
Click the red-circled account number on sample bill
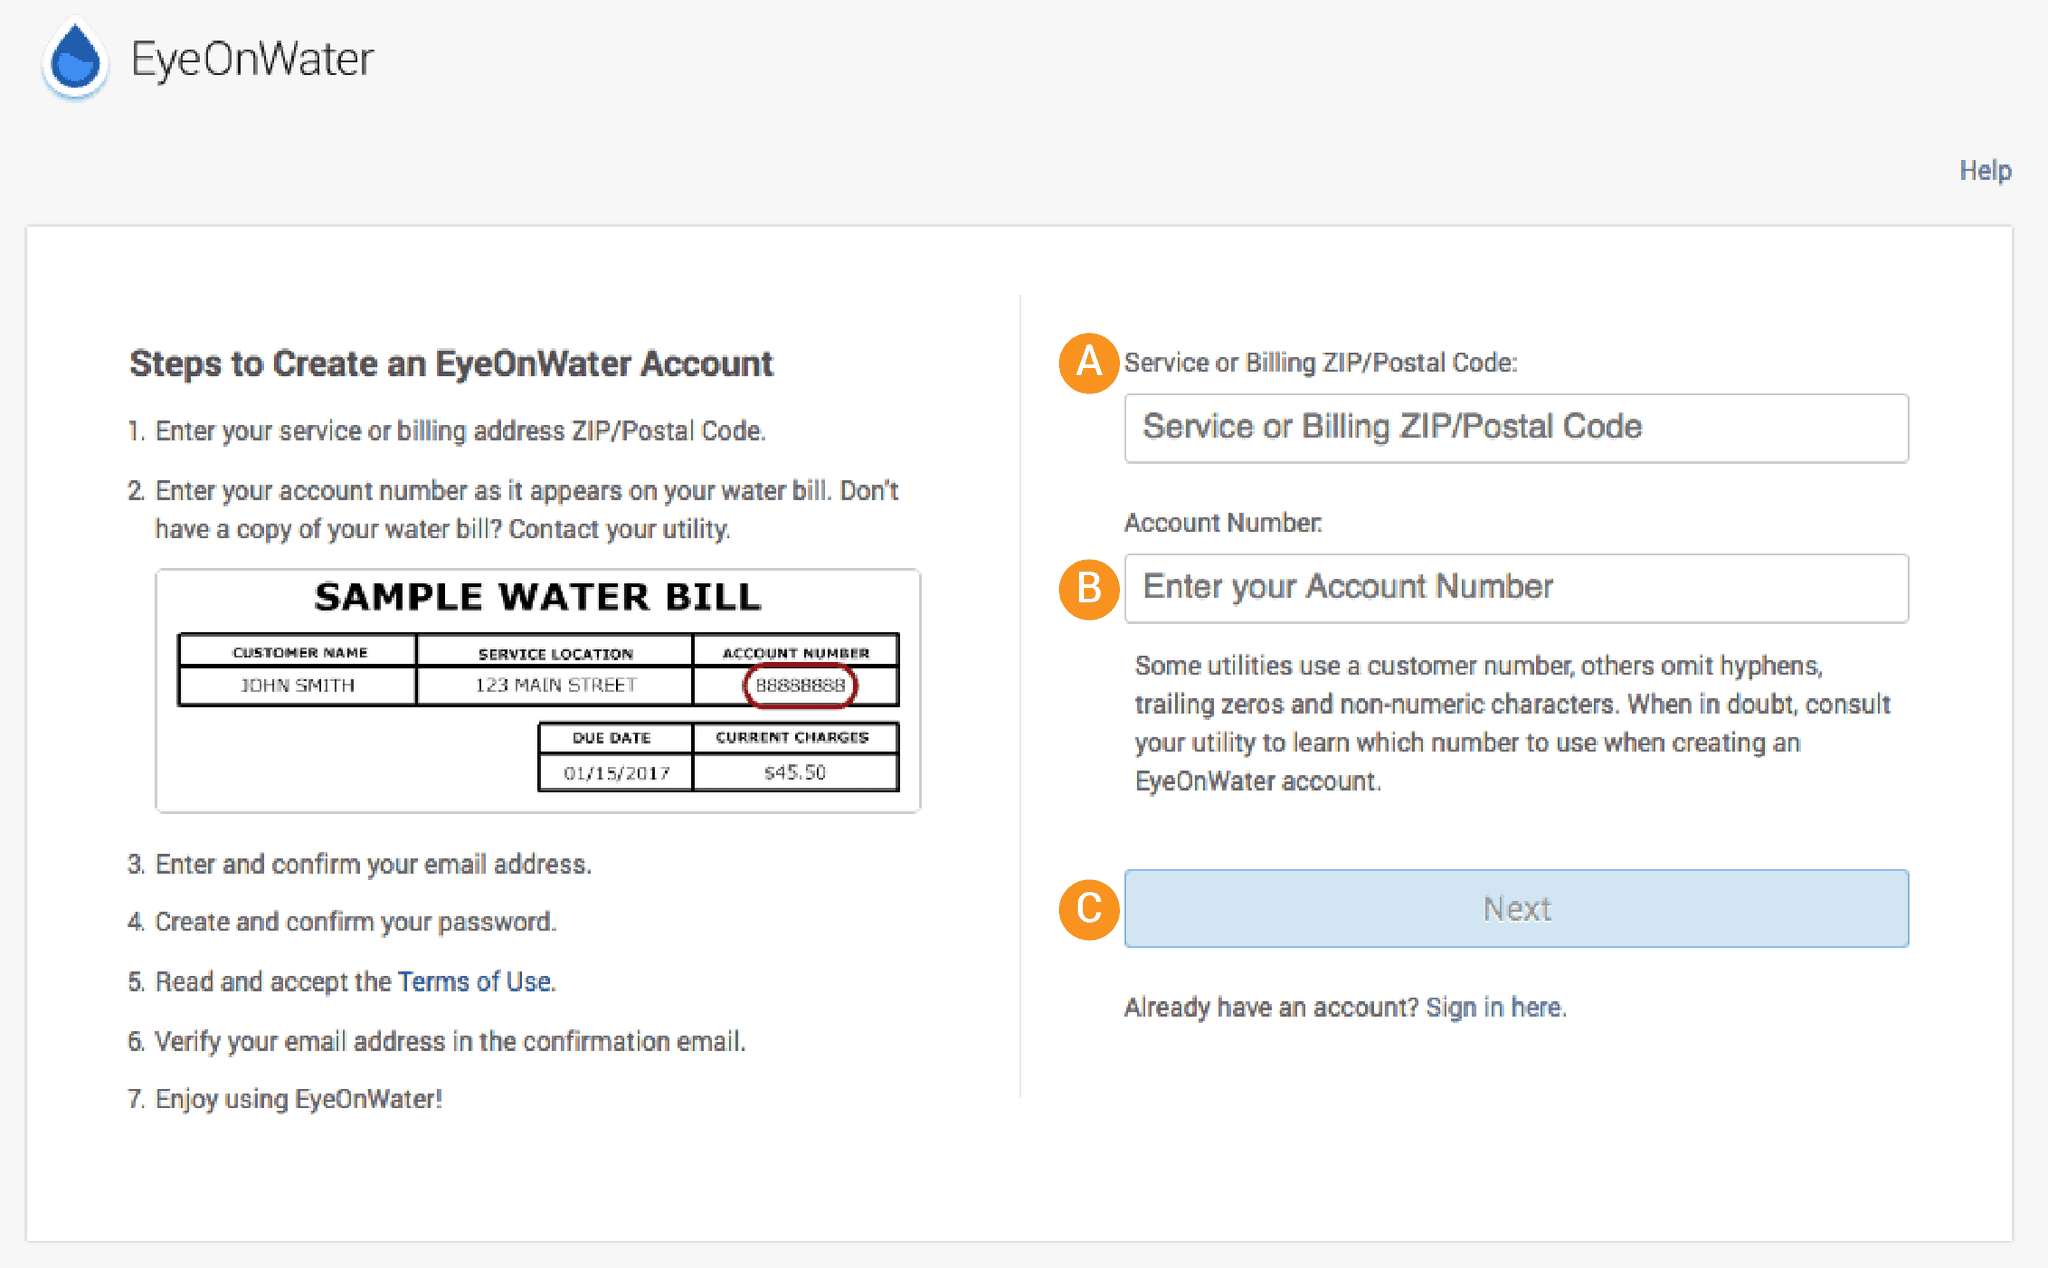coord(800,685)
